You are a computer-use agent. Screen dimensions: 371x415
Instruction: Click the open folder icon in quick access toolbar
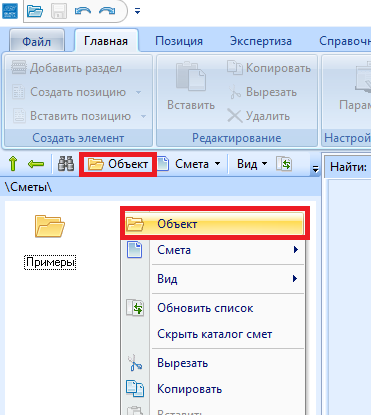coord(35,11)
